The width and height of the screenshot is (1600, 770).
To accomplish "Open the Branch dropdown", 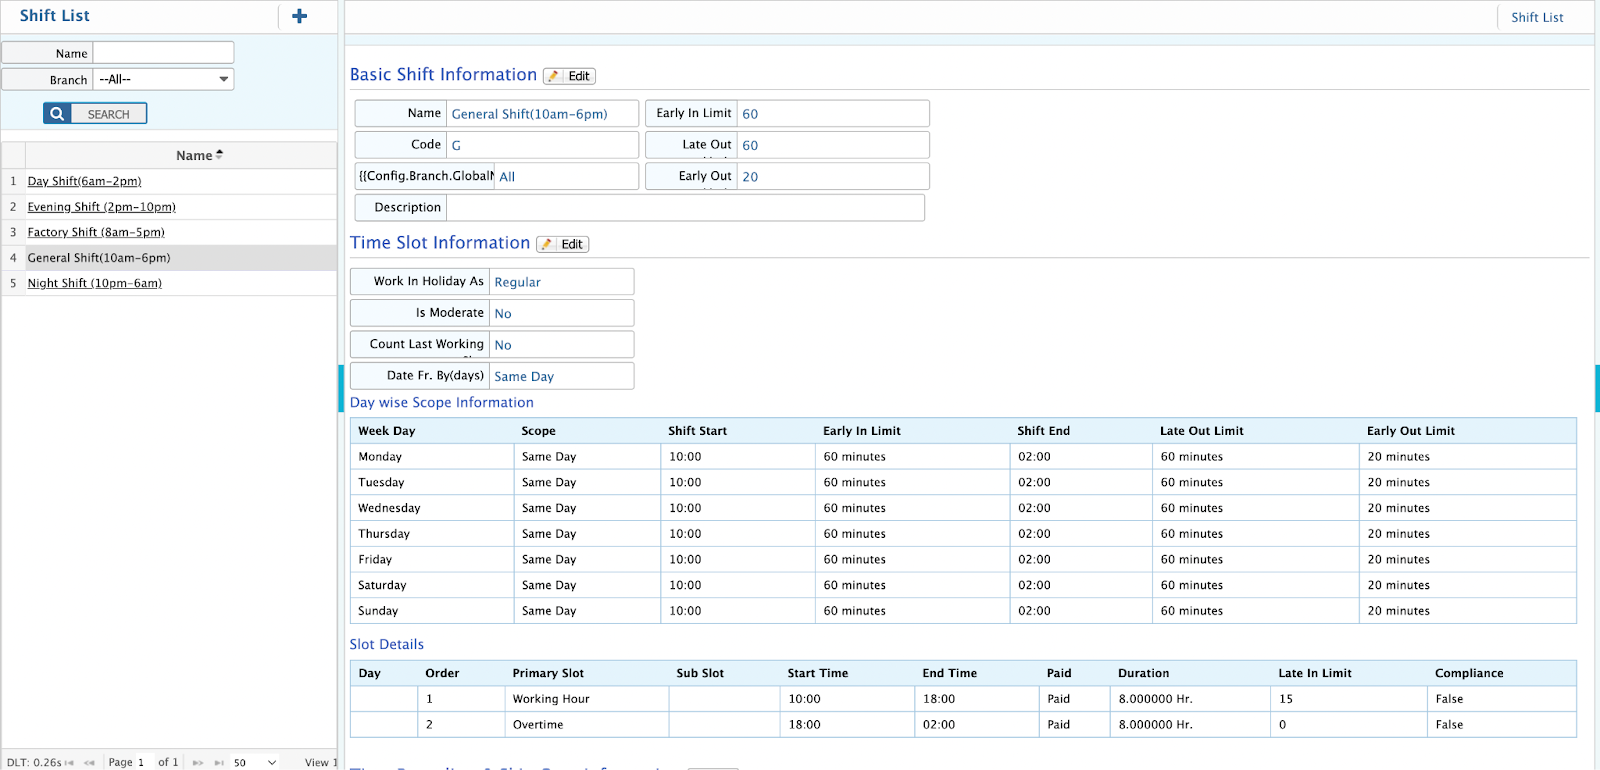I will coord(163,79).
